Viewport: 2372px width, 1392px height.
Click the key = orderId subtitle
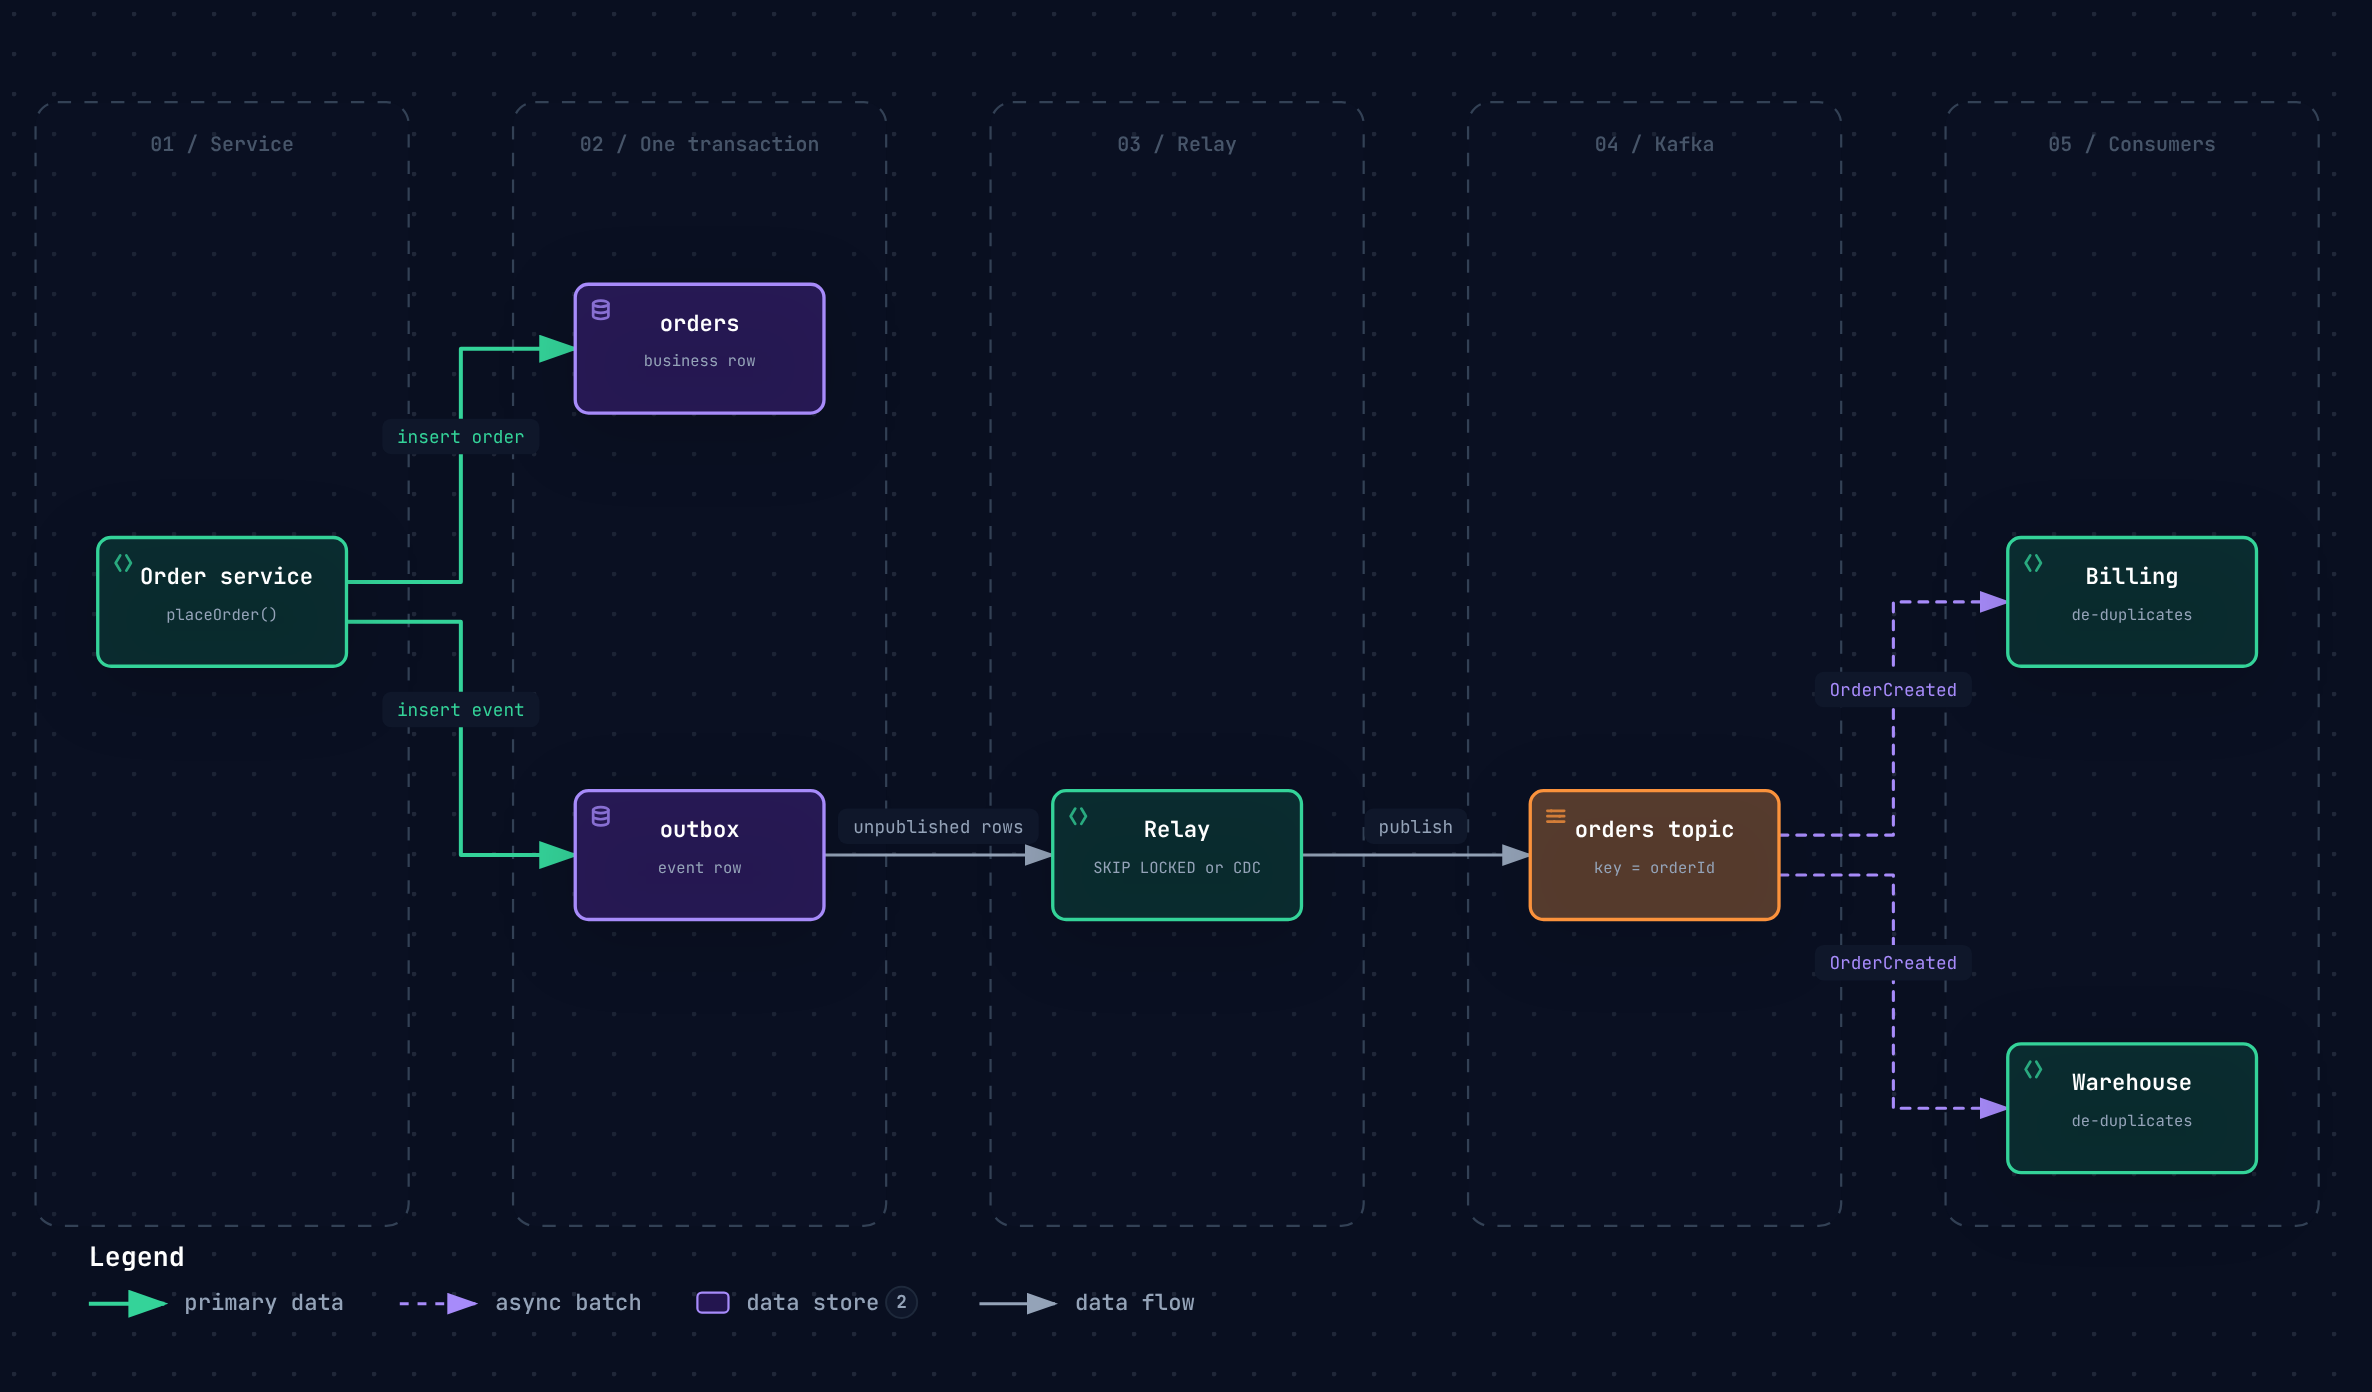[x=1655, y=868]
